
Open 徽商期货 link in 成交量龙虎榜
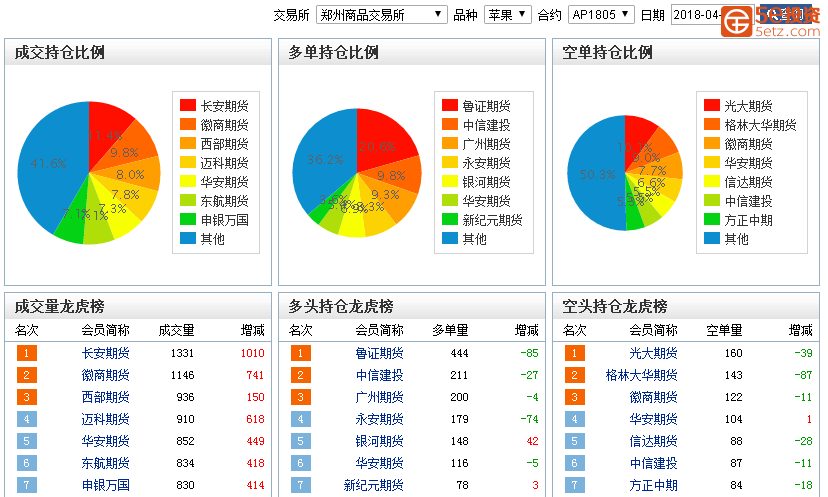pyautogui.click(x=105, y=375)
